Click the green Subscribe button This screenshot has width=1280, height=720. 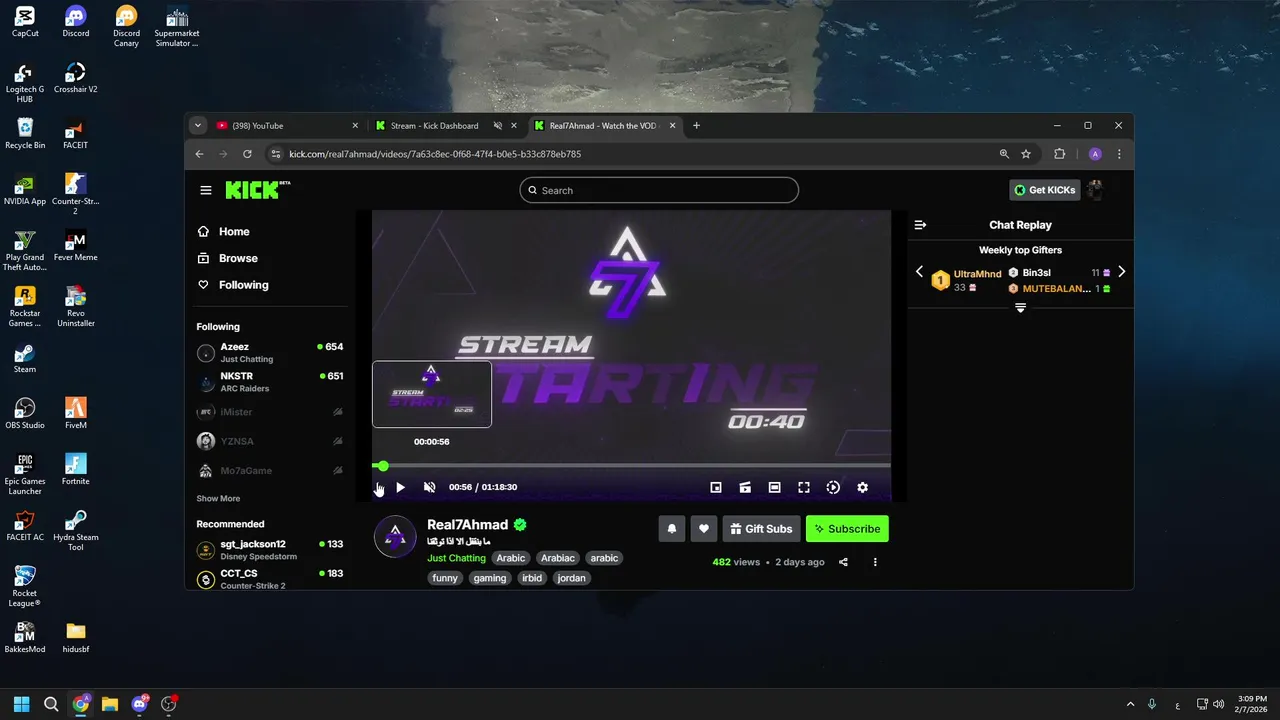click(x=847, y=529)
